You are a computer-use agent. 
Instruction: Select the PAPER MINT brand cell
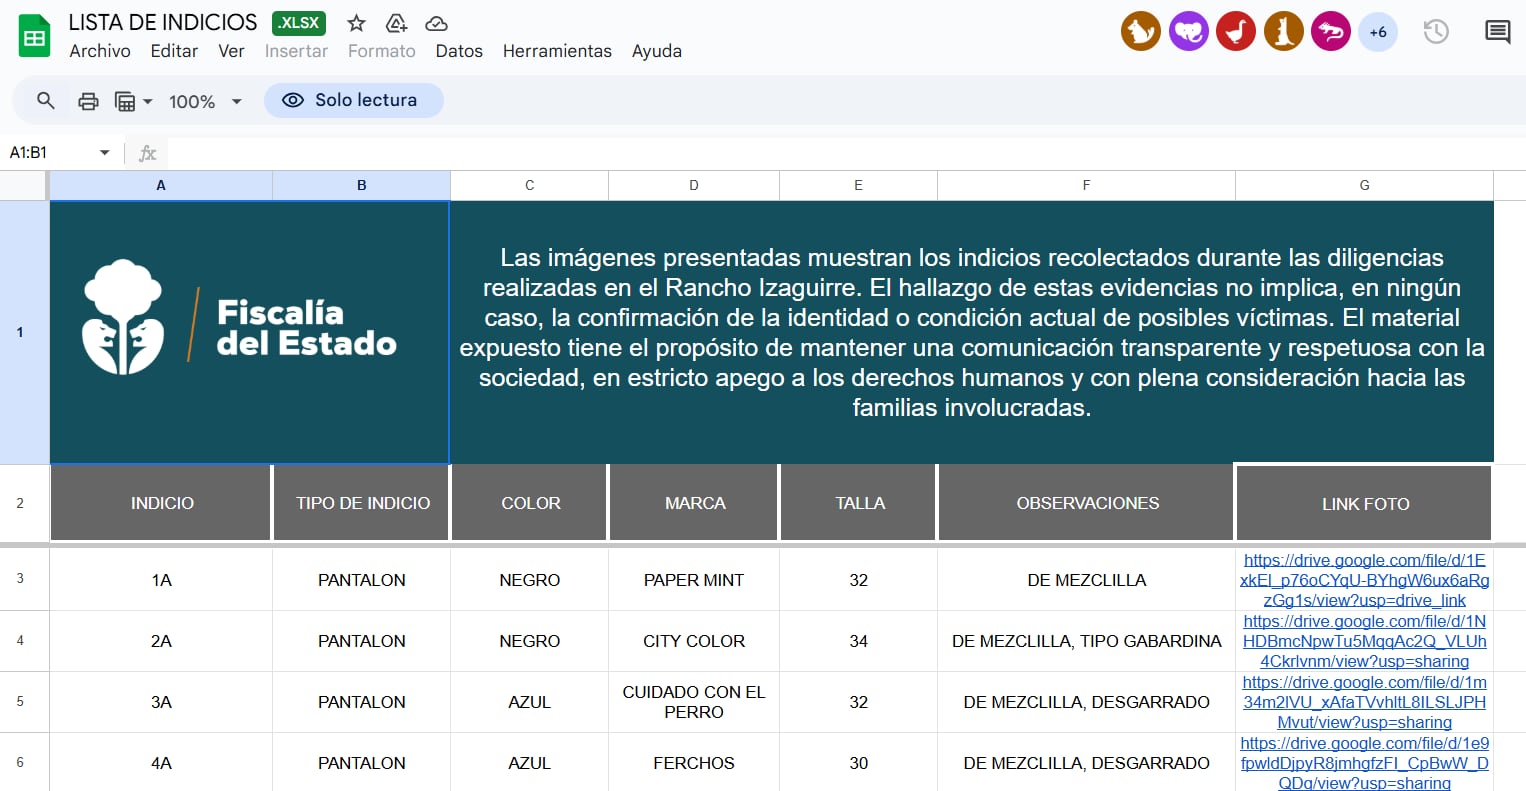point(693,580)
